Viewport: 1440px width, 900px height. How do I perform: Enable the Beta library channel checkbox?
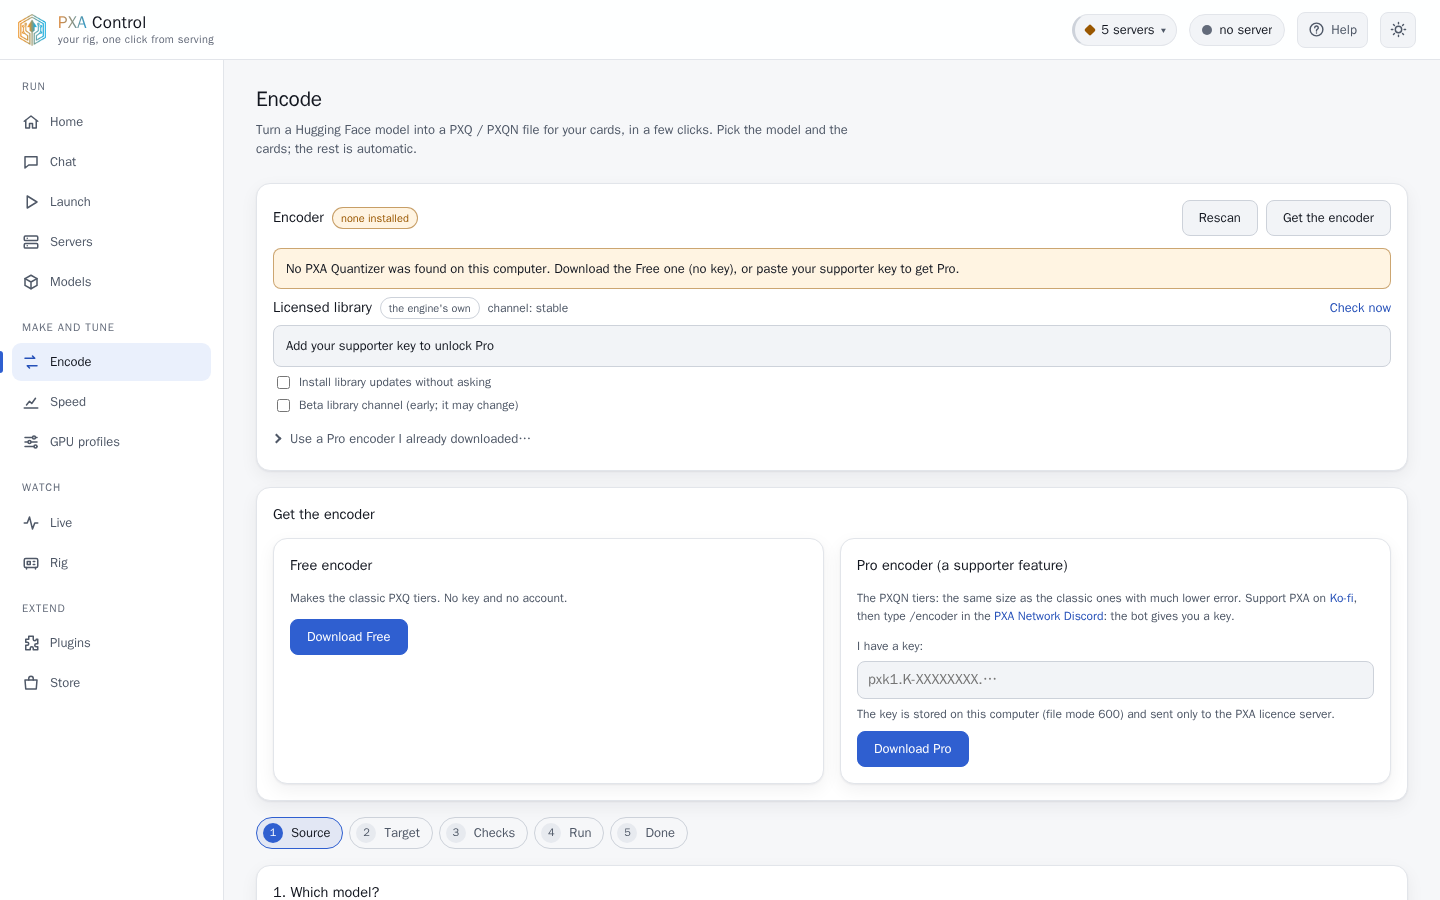click(x=284, y=405)
